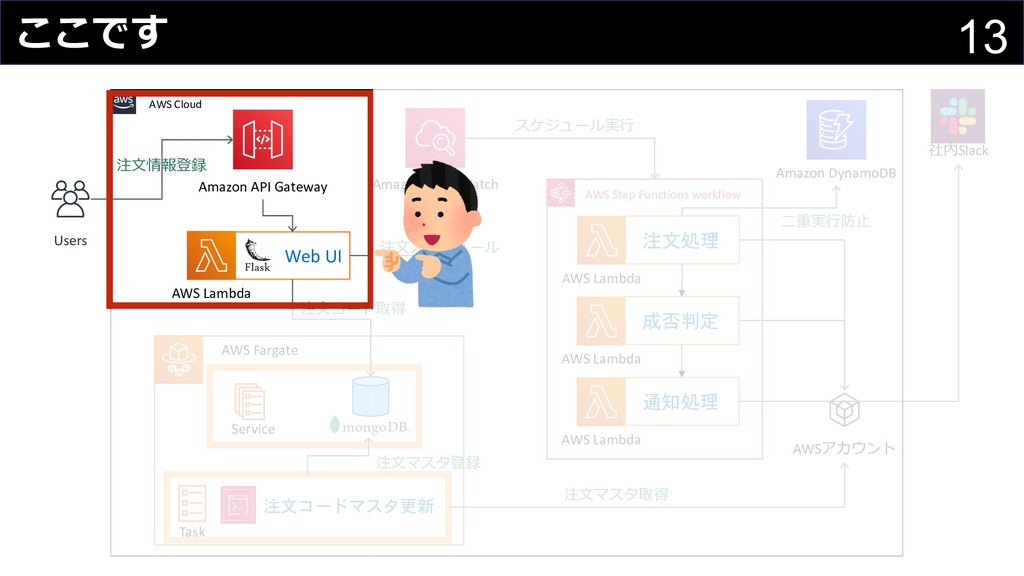This screenshot has width=1024, height=576.
Task: Click the Slack logo icon
Action: pos(957,116)
